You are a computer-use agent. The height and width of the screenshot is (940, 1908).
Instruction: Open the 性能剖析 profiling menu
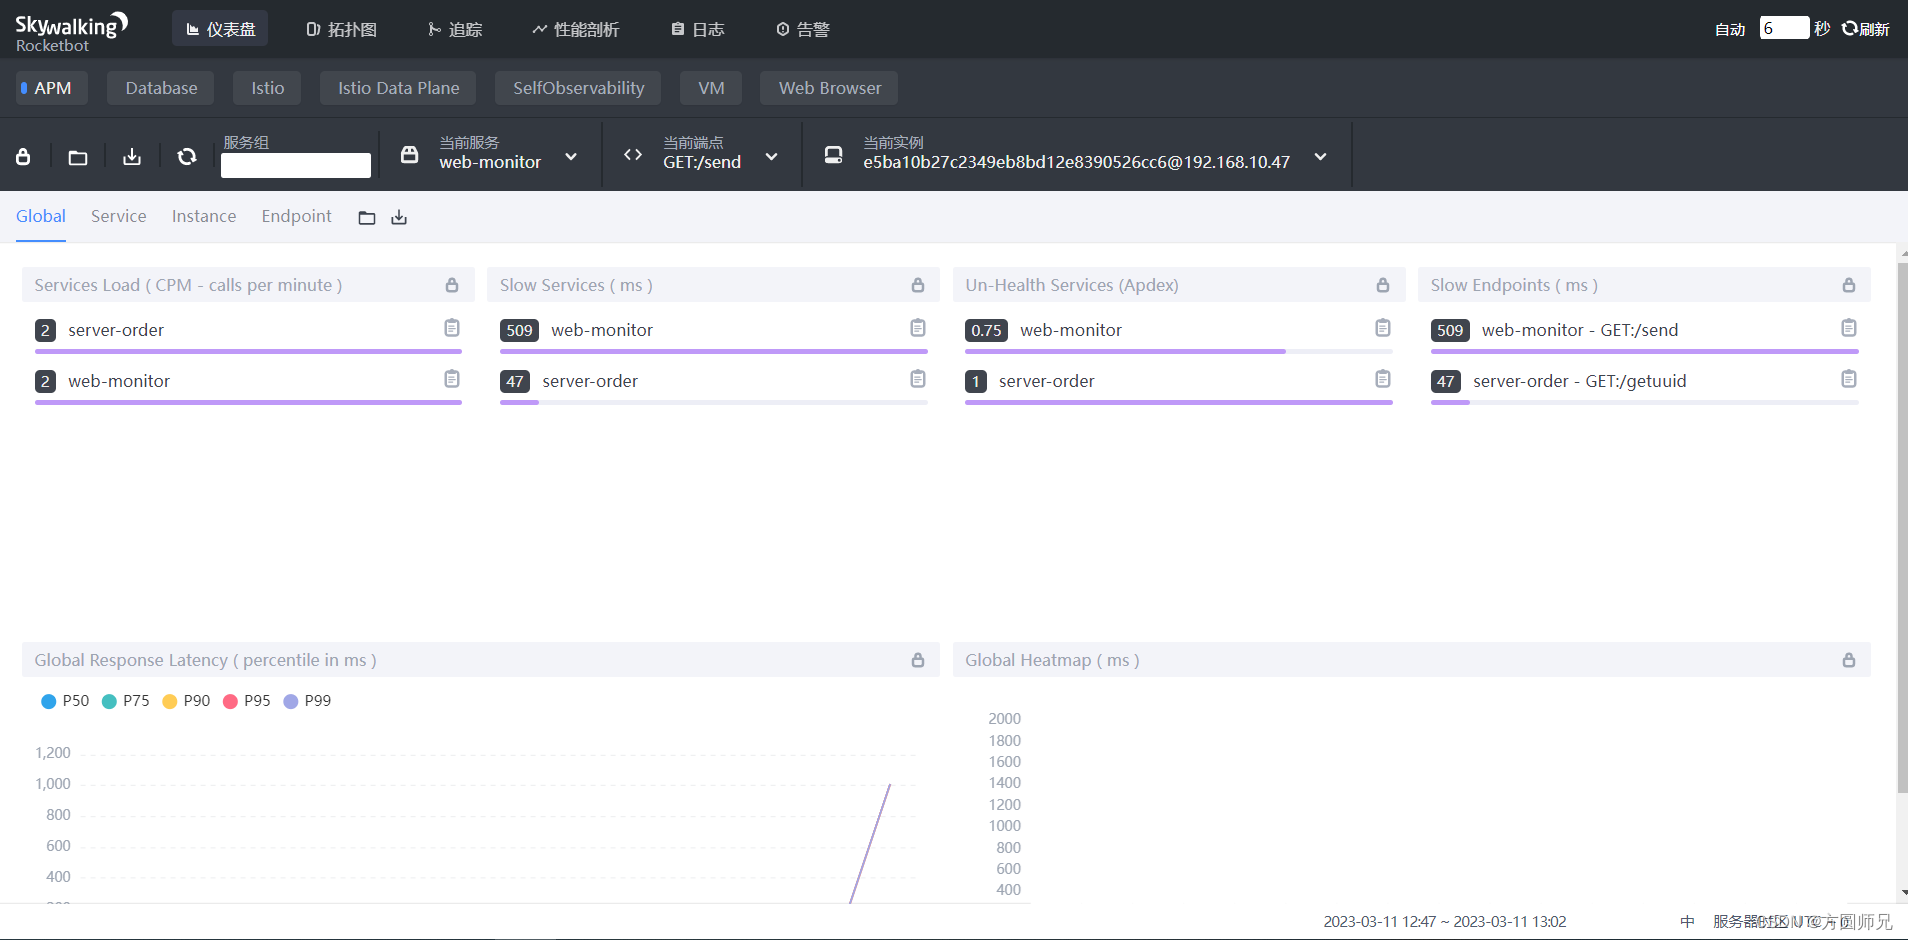pyautogui.click(x=576, y=29)
